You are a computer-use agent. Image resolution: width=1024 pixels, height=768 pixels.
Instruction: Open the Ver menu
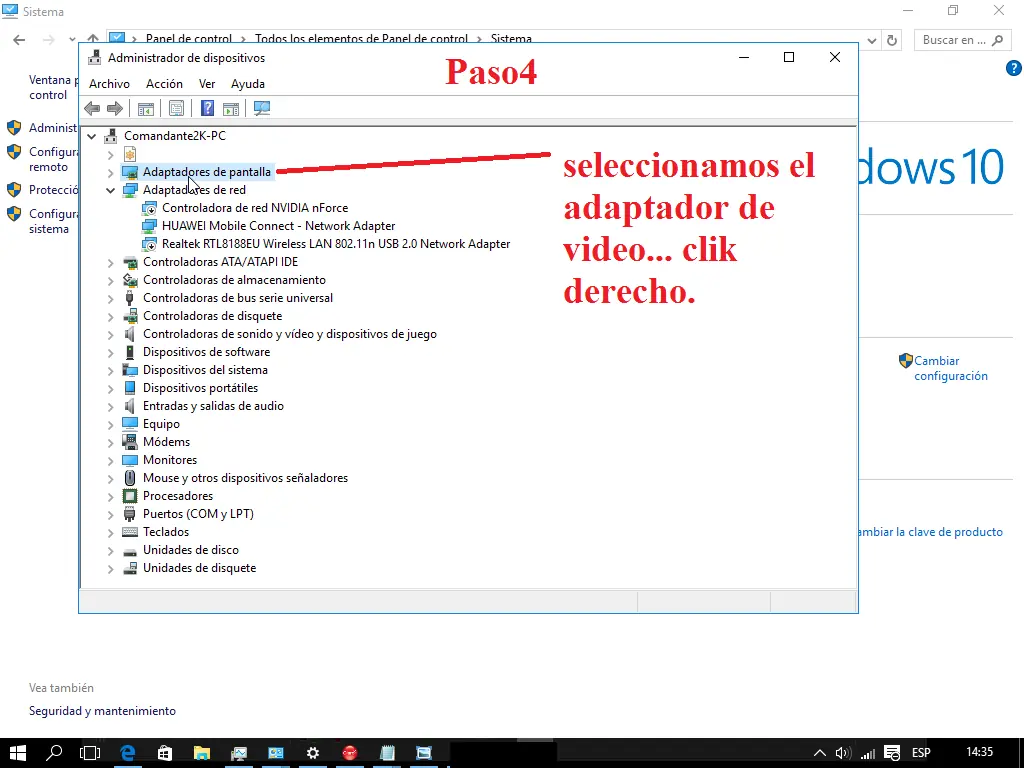[x=207, y=84]
